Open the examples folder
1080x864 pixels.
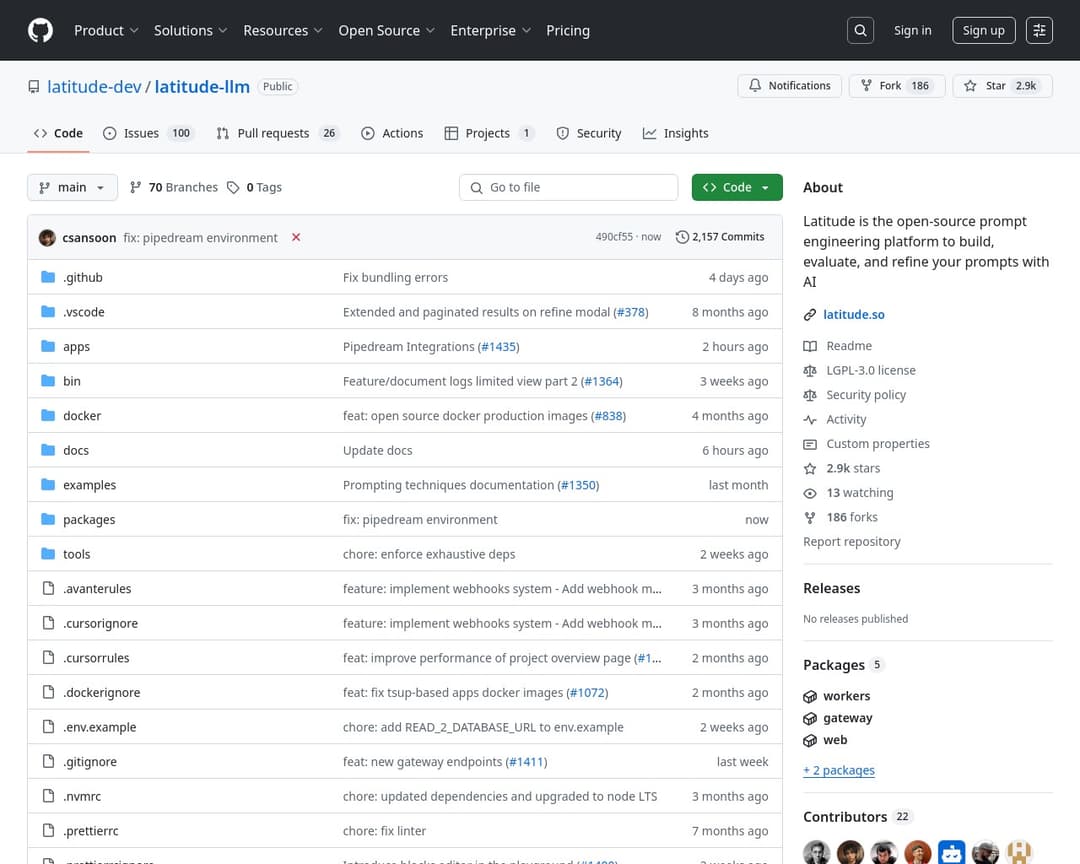pyautogui.click(x=90, y=485)
